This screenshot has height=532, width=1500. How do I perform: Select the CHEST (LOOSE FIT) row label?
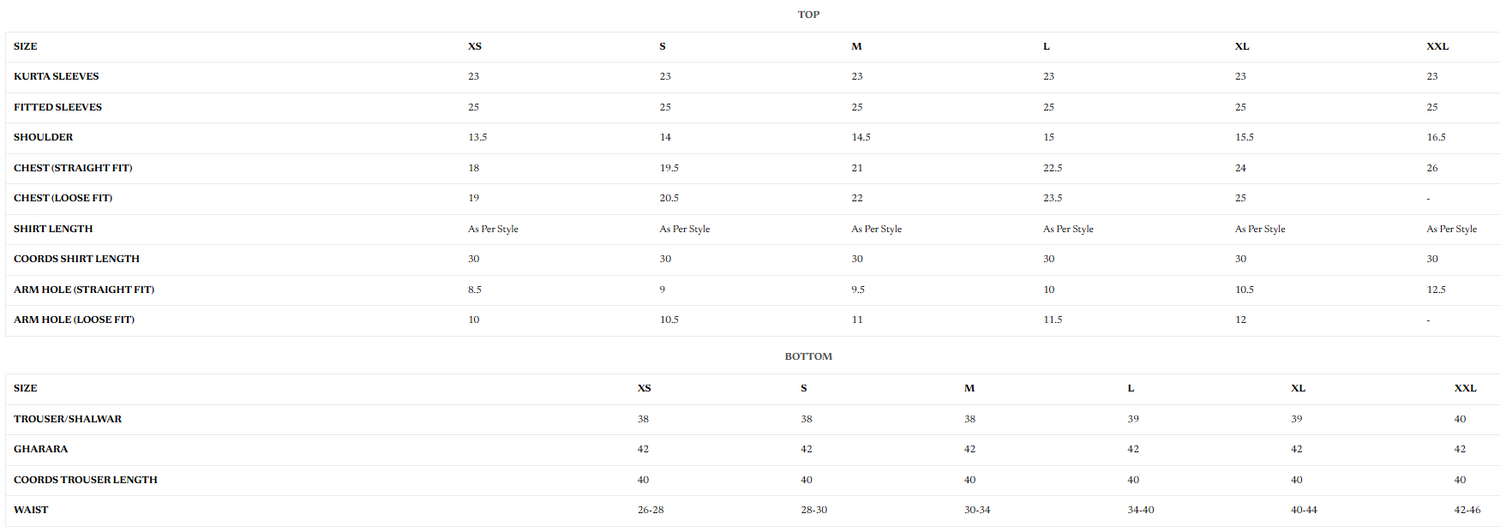pyautogui.click(x=63, y=198)
